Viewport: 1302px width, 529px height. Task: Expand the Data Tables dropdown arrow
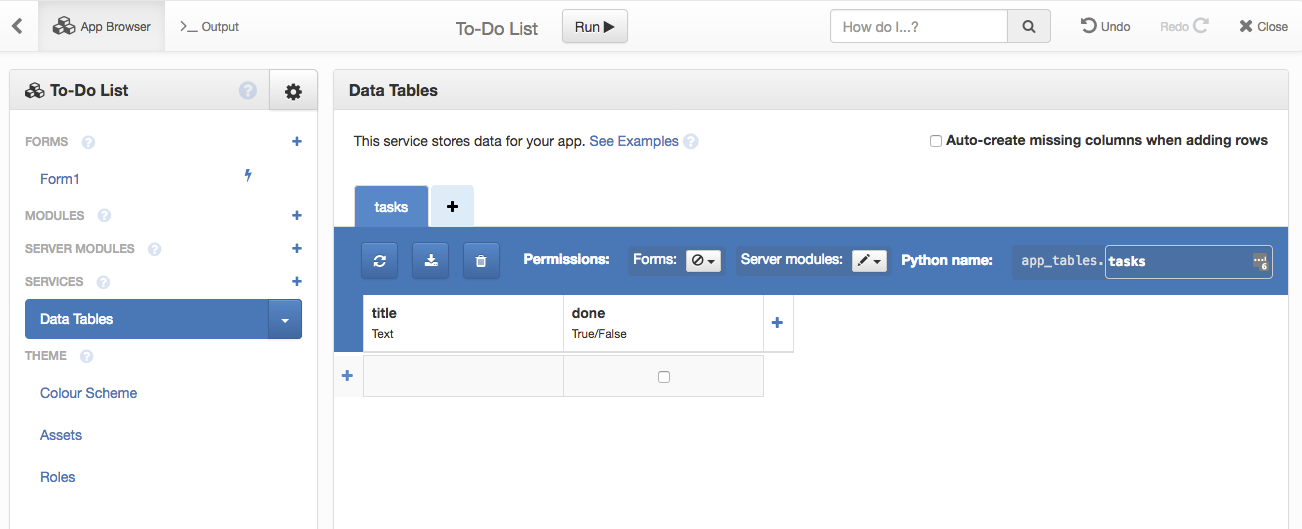coord(285,320)
